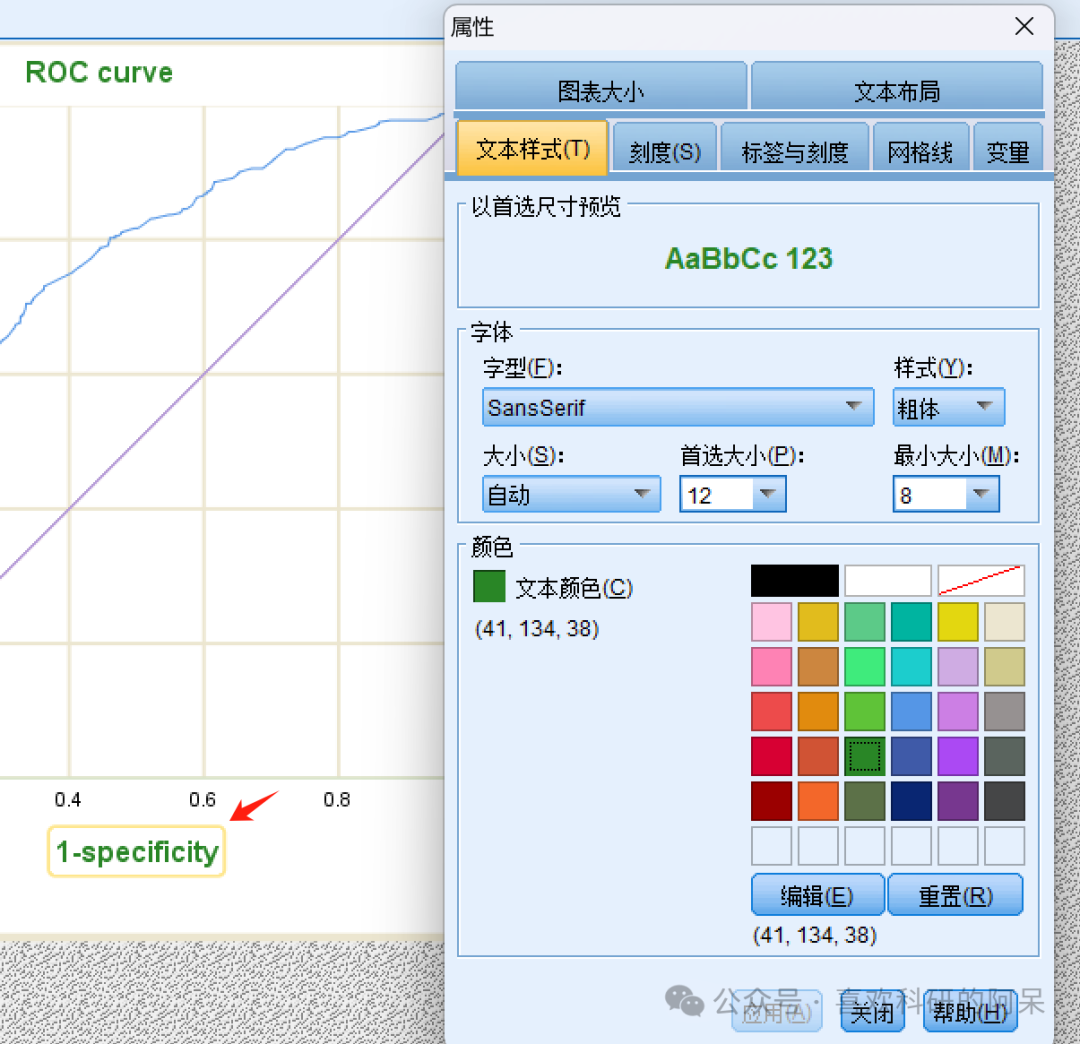Pick the coral red swatch
The width and height of the screenshot is (1080, 1044).
(x=771, y=711)
